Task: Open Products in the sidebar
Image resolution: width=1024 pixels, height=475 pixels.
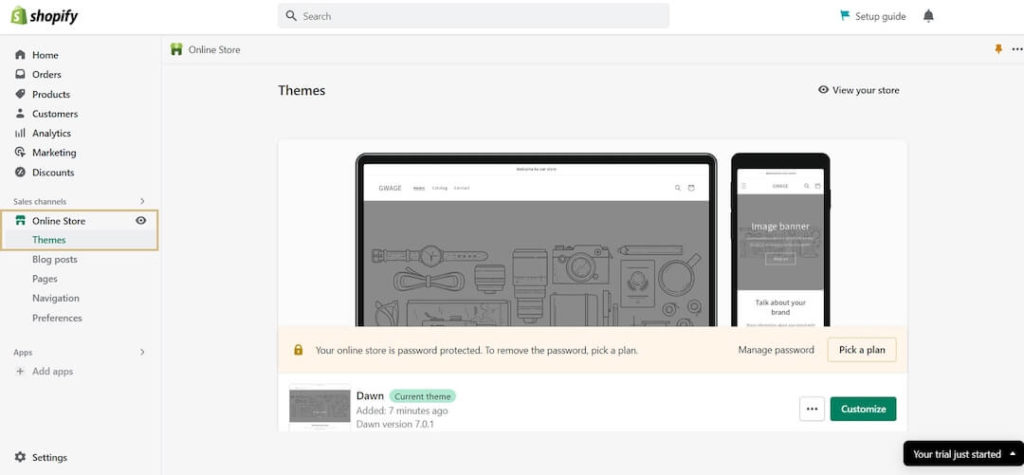Action: click(51, 94)
